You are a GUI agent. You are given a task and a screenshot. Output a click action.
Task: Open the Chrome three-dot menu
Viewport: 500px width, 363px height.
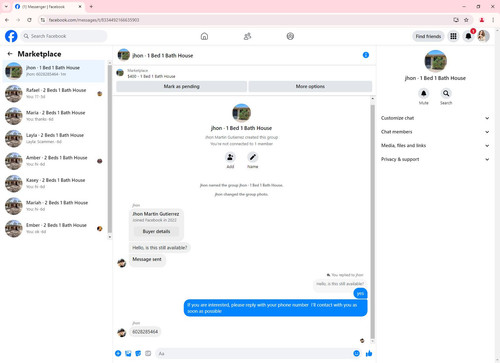pos(493,20)
